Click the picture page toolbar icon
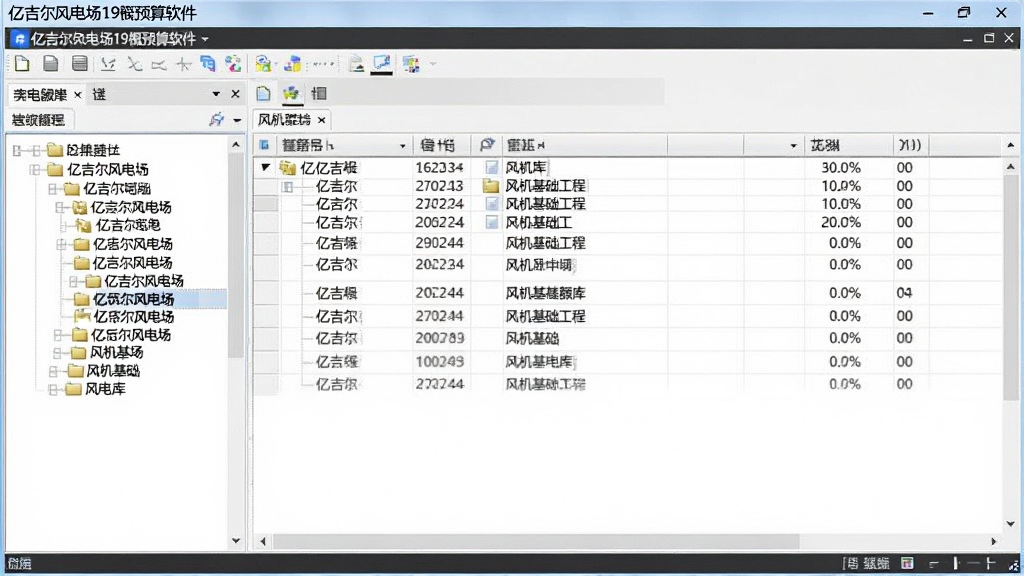The width and height of the screenshot is (1024, 576). [x=356, y=63]
